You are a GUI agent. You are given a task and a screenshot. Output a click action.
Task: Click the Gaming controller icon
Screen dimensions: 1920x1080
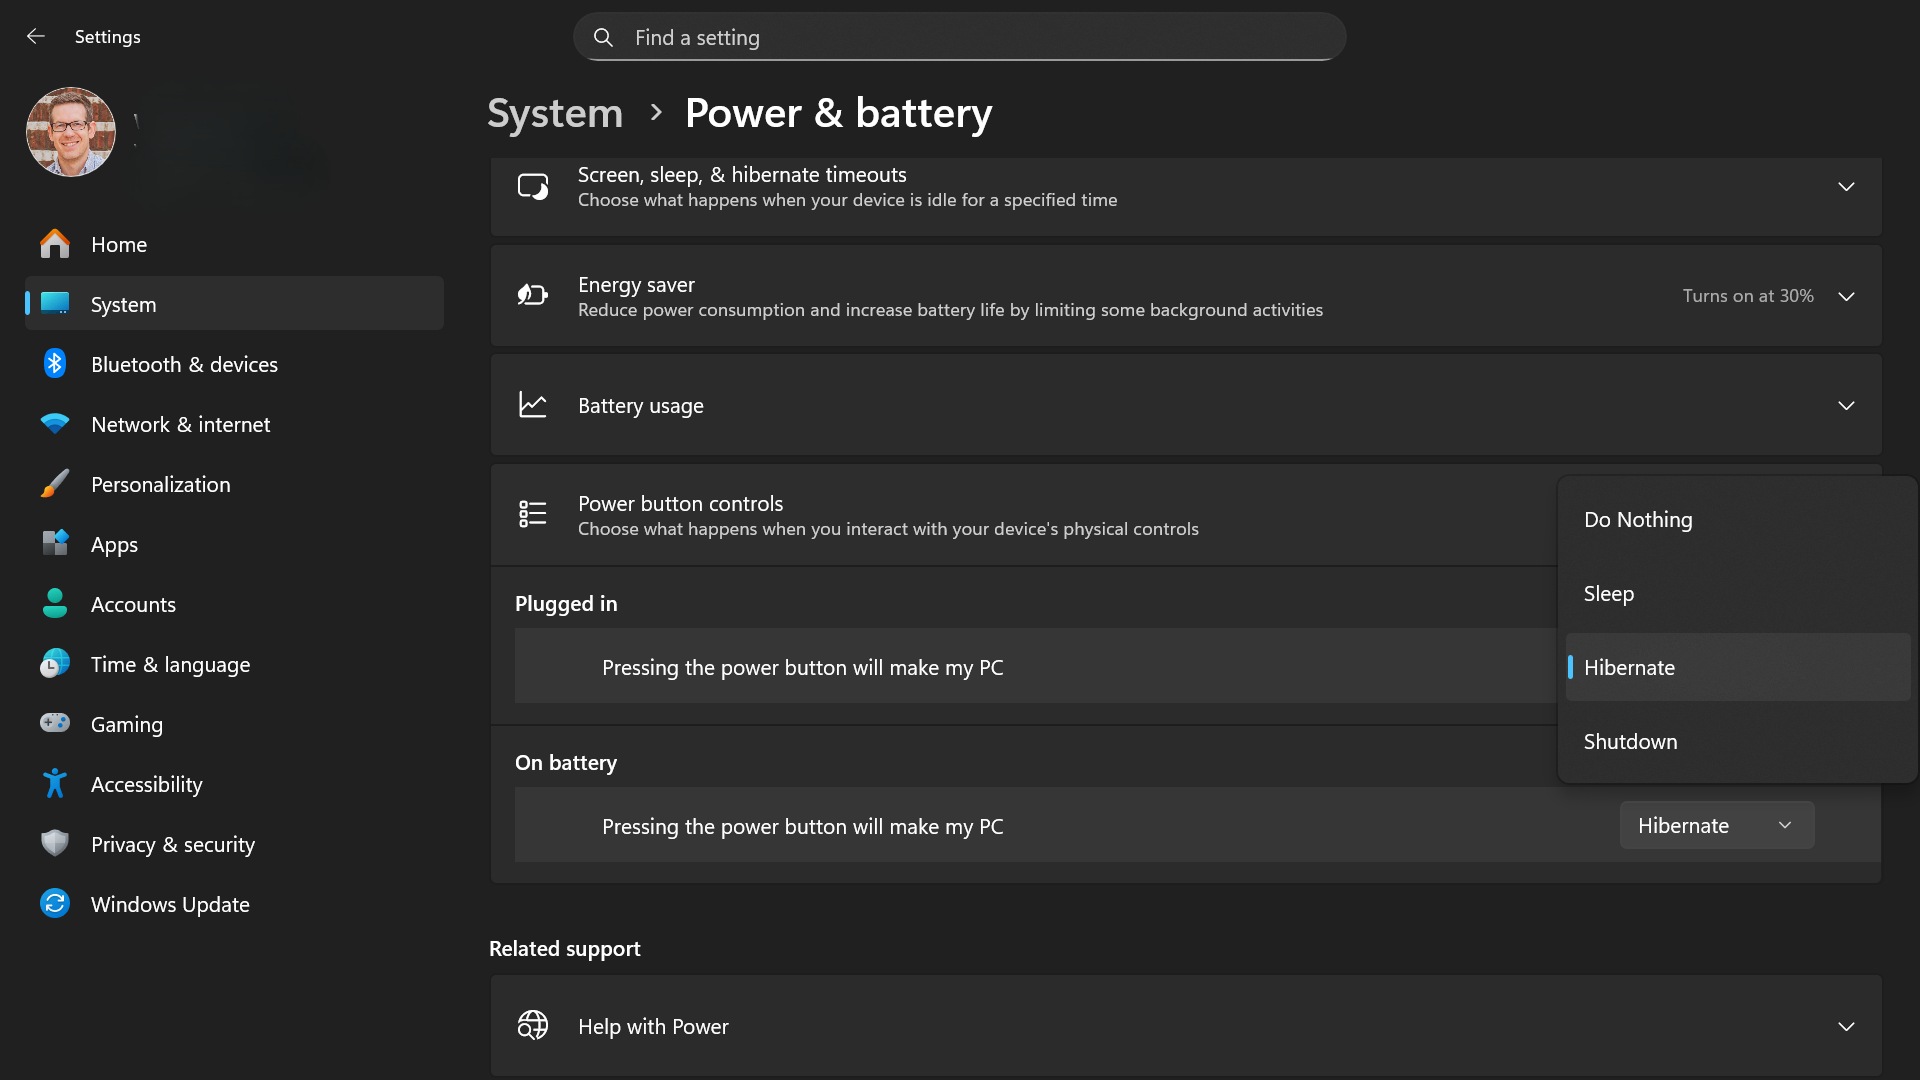point(55,723)
